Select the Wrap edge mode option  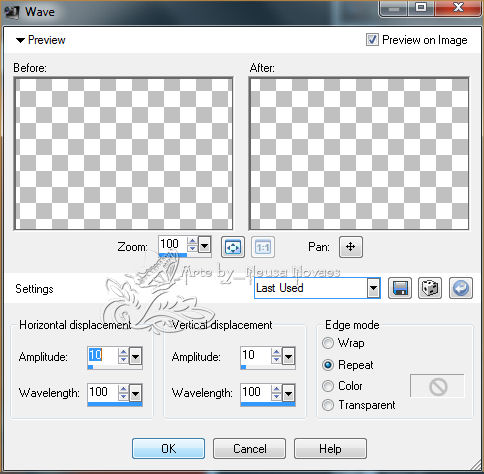click(328, 343)
